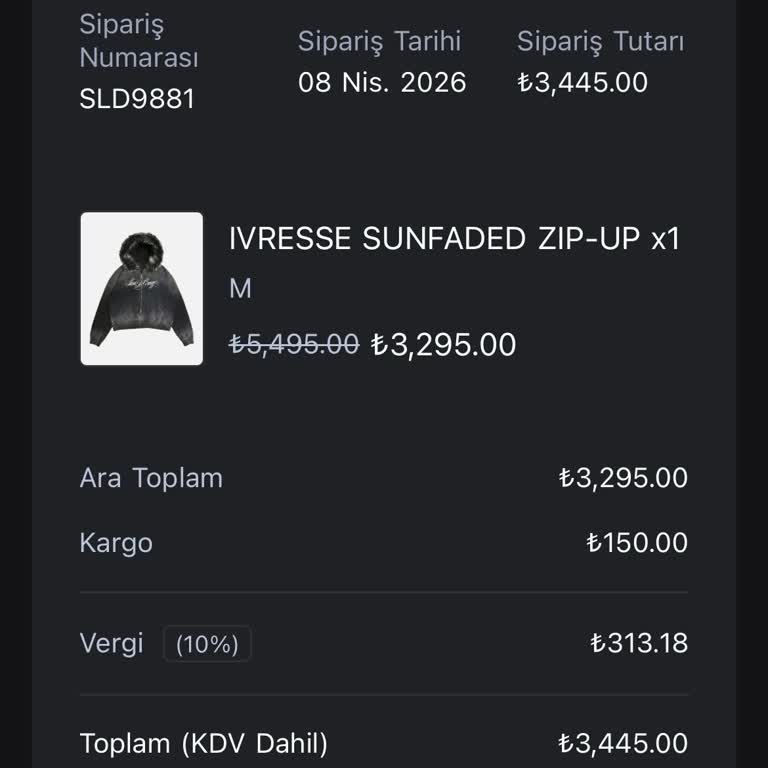Click the ₺3,445.00 value beside Toplam (KDV Dahil)
The image size is (768, 768).
click(x=623, y=744)
